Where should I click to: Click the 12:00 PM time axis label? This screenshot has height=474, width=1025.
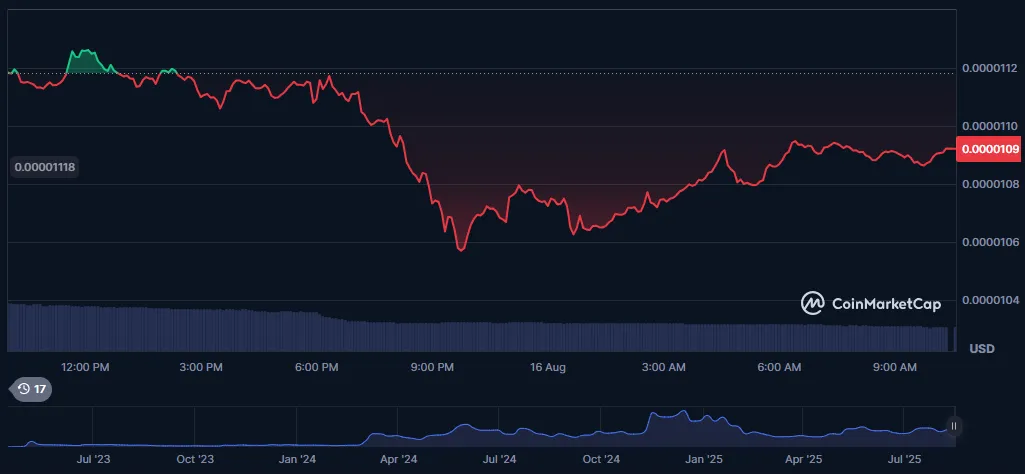(85, 368)
